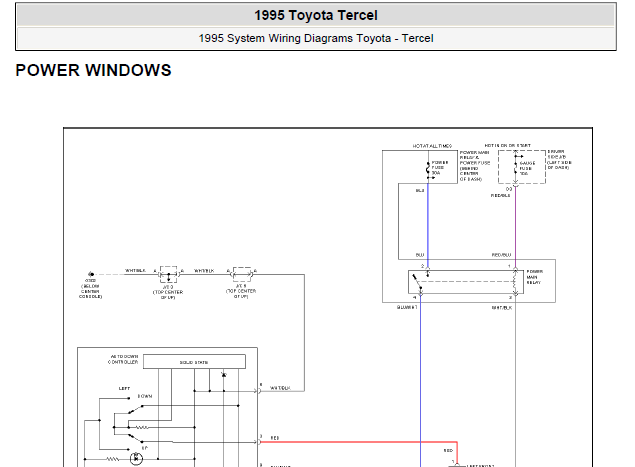Click the DOWN switch contact symbol
This screenshot has width=635, height=467.
tap(136, 410)
